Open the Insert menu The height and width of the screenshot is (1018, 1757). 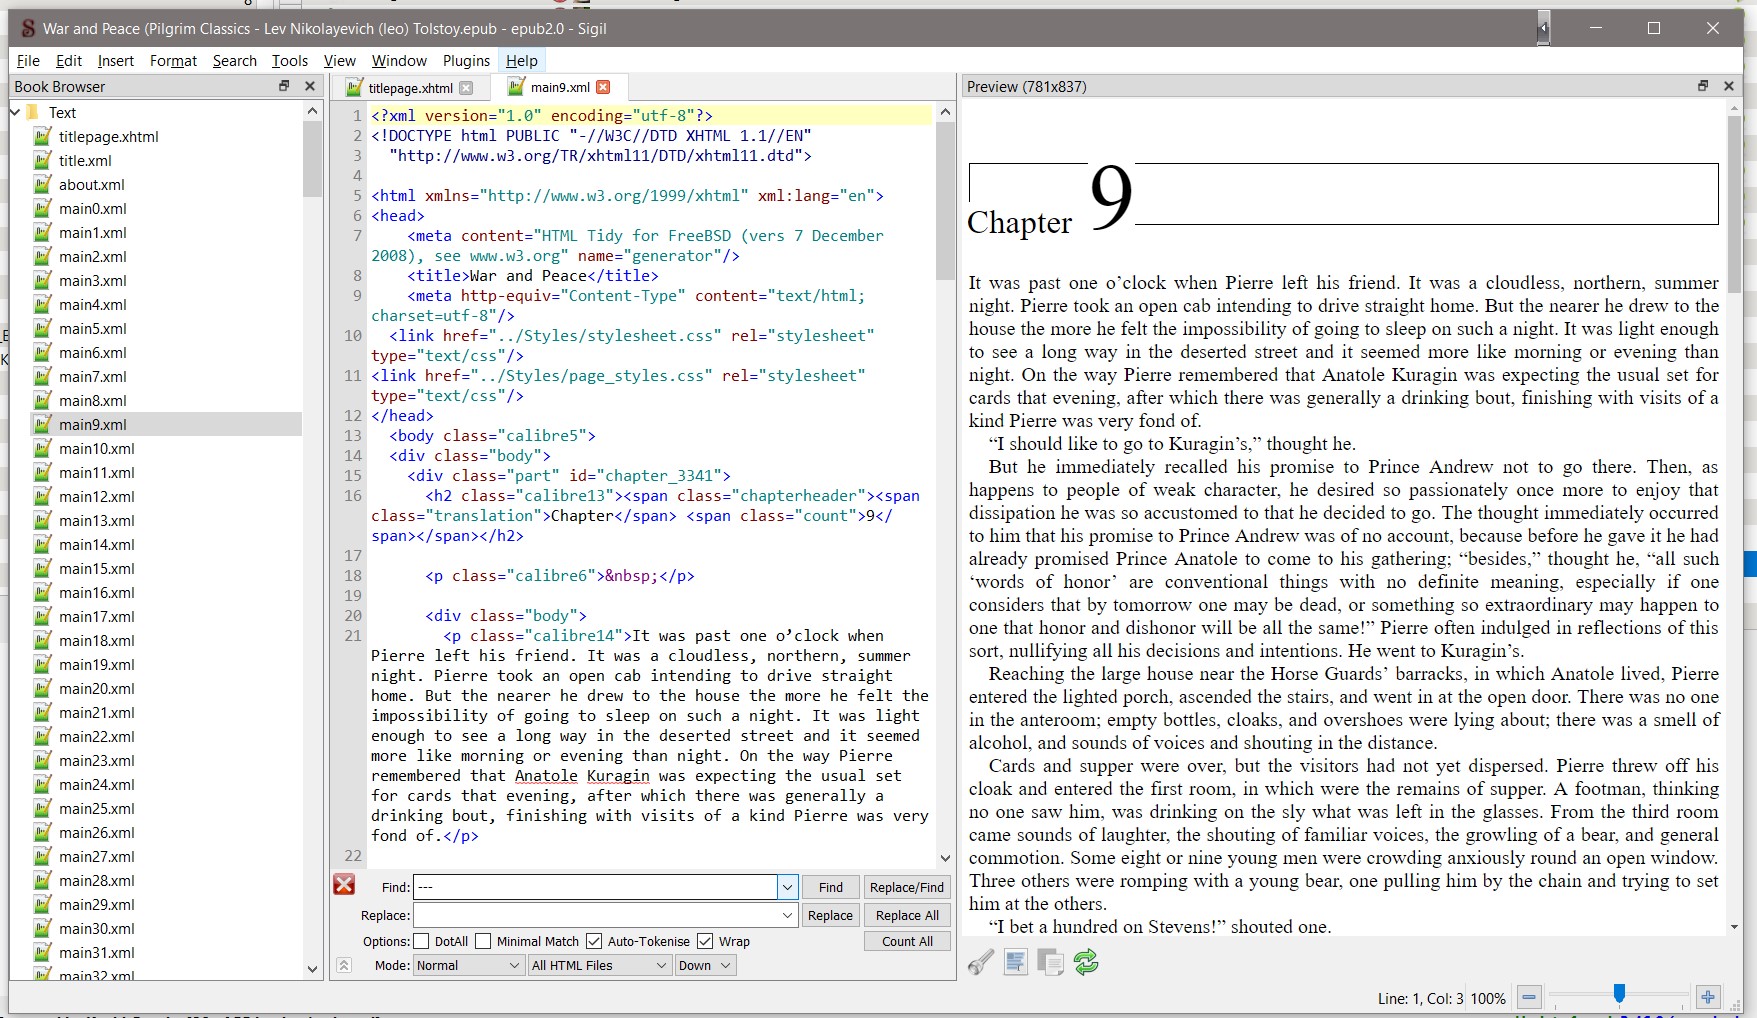click(x=116, y=61)
